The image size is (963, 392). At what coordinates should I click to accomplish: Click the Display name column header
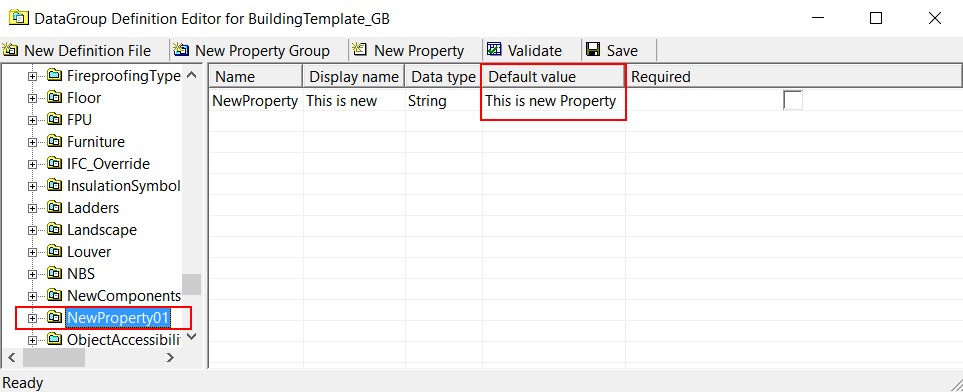[x=354, y=77]
